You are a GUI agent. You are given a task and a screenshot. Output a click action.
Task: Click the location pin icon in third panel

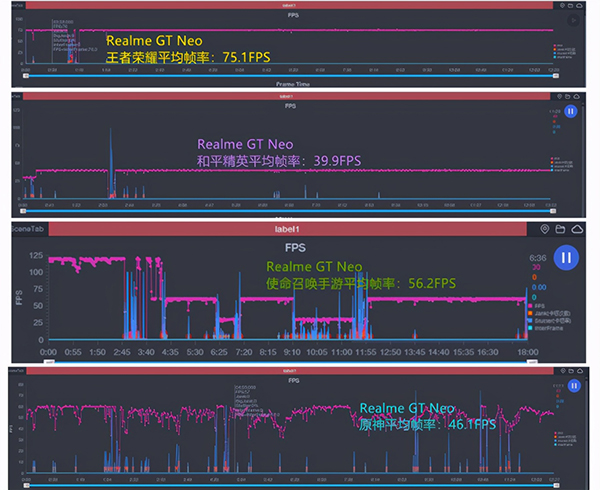point(545,229)
